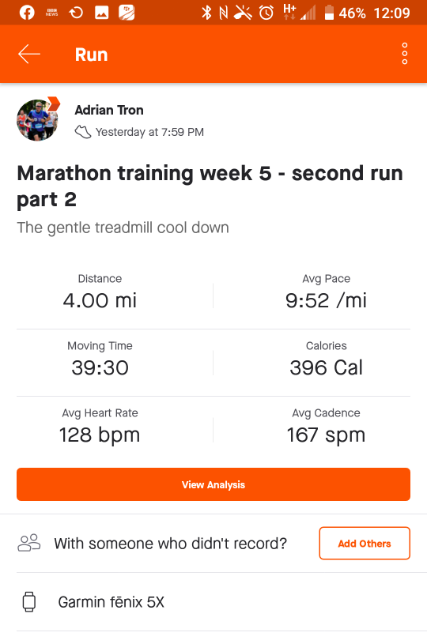Viewport: 427px width, 640px height.
Task: Open Adrian Tron's profile name link
Action: pos(109,110)
